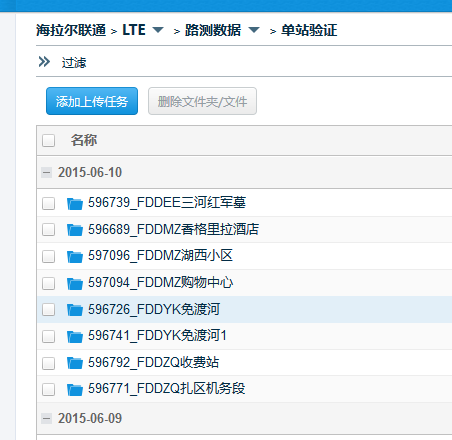Select 单站验证 breadcrumb item
The width and height of the screenshot is (452, 440).
click(x=309, y=30)
